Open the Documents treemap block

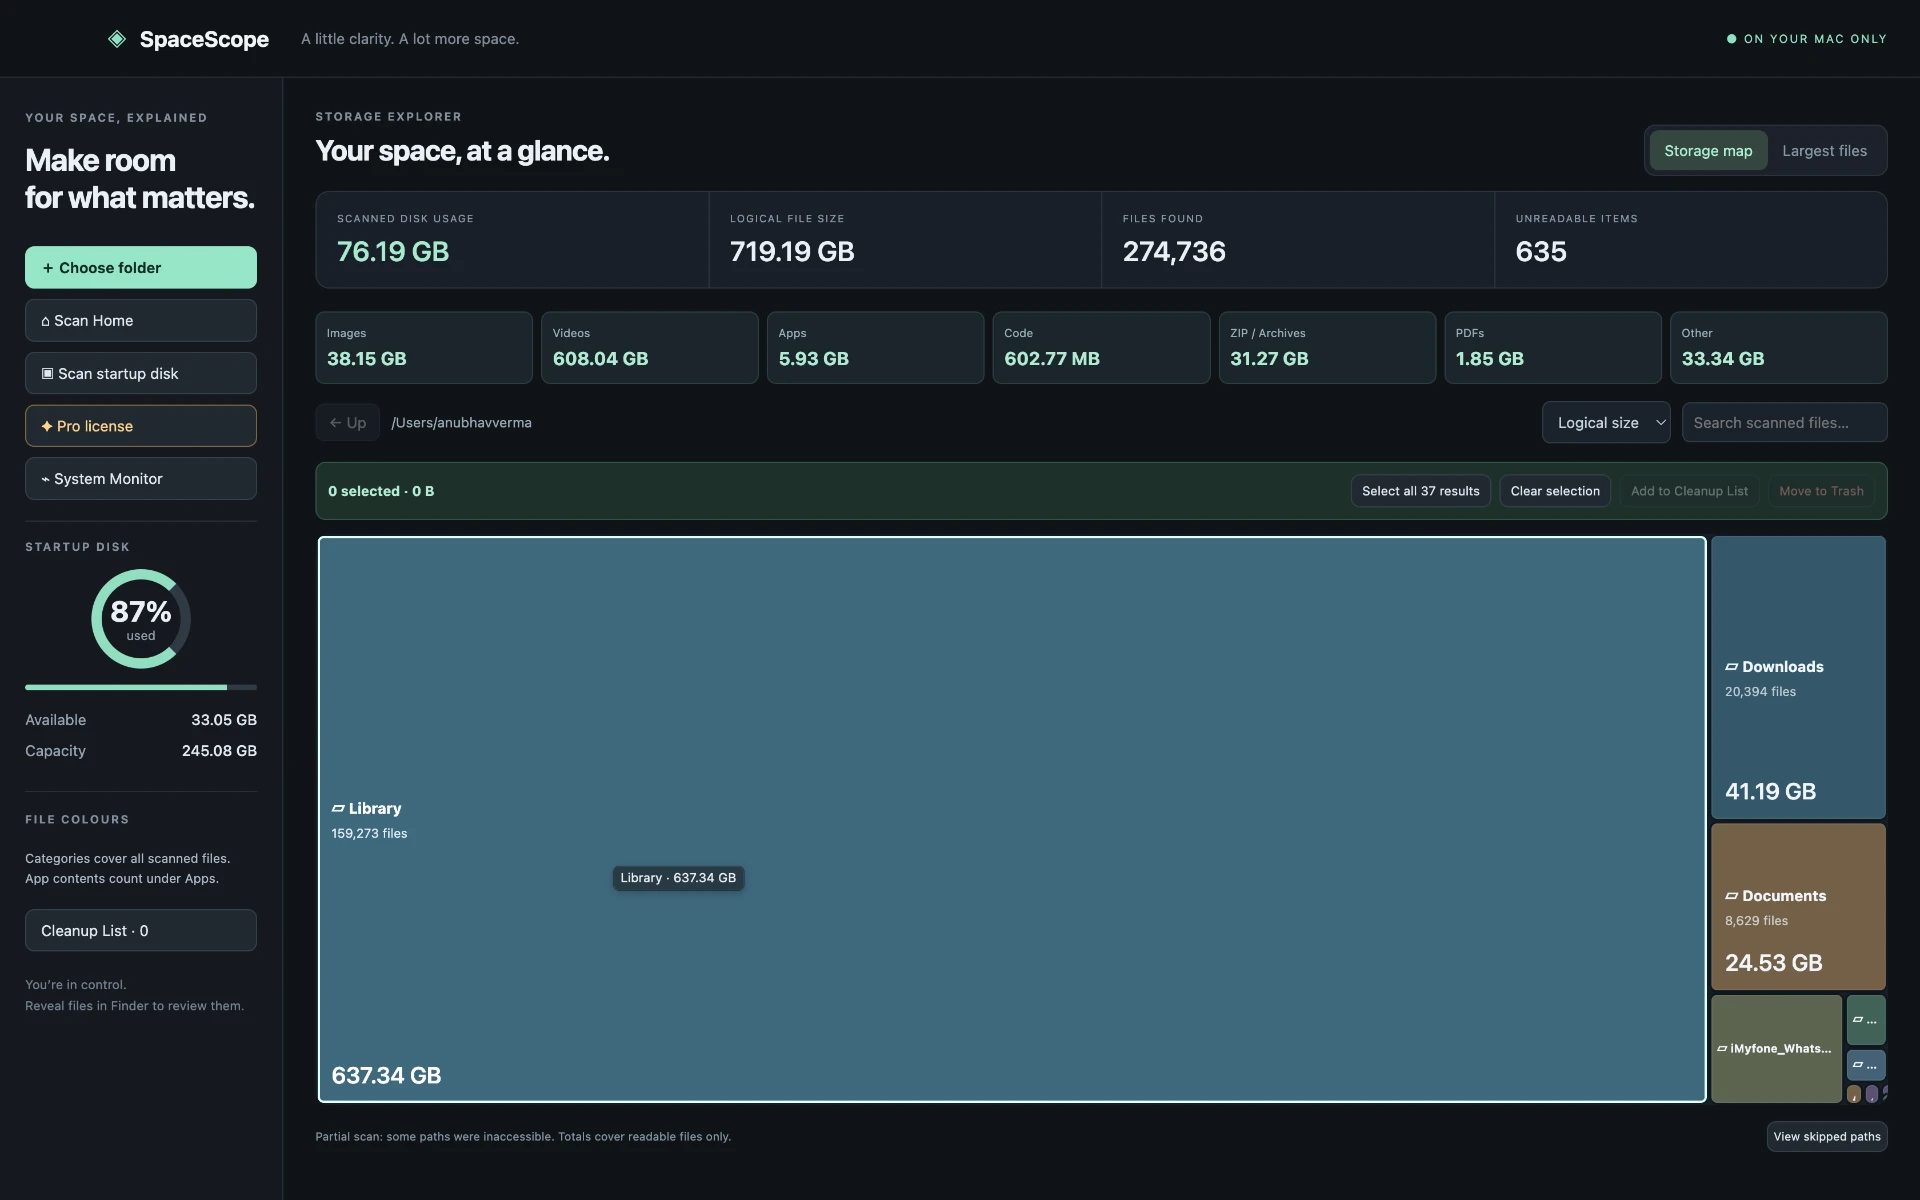pyautogui.click(x=1798, y=906)
